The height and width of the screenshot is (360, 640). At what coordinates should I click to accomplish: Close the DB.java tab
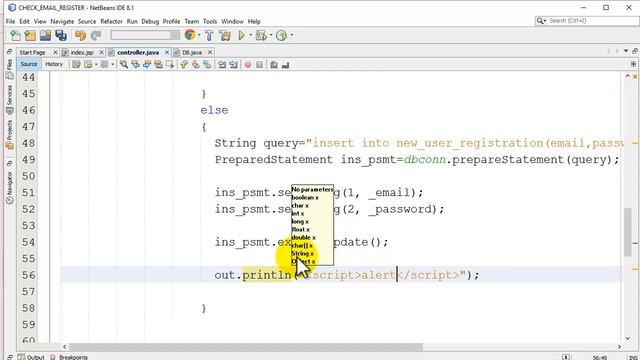coord(210,53)
